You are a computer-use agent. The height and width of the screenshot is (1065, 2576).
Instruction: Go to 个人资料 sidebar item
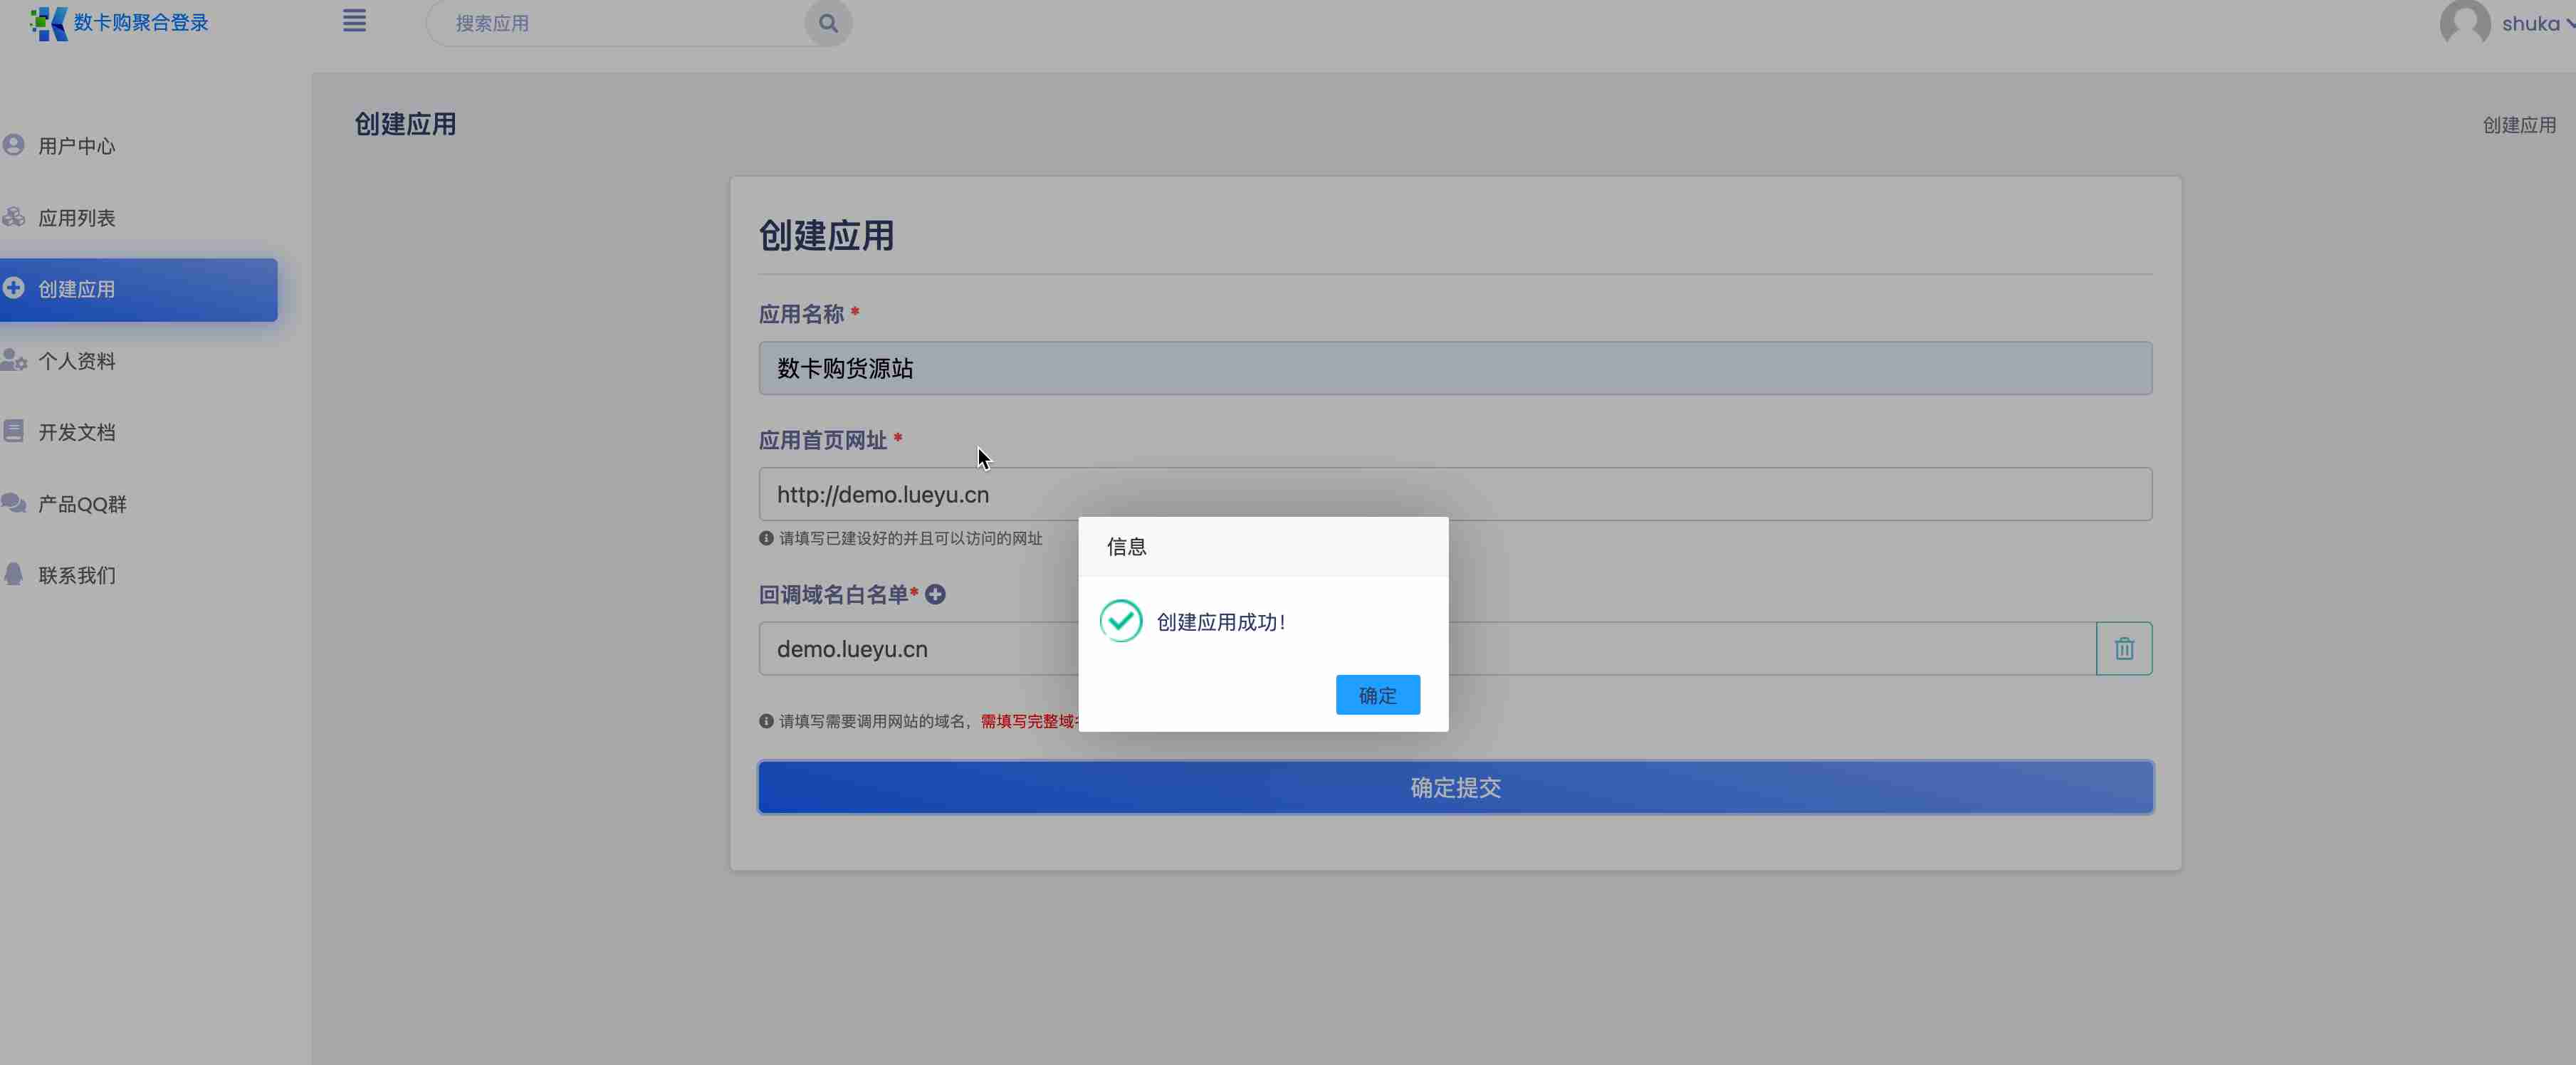click(76, 361)
